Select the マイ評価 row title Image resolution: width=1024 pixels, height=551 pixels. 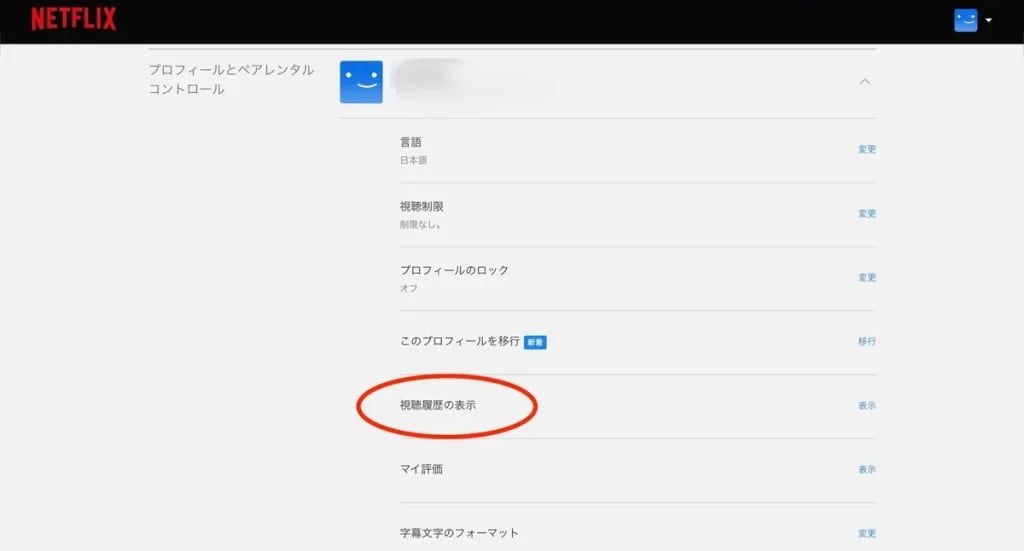click(x=421, y=469)
